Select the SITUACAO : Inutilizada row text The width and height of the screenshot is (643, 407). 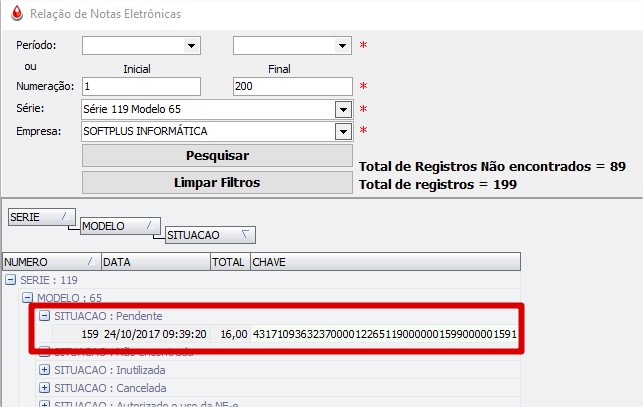pos(110,370)
